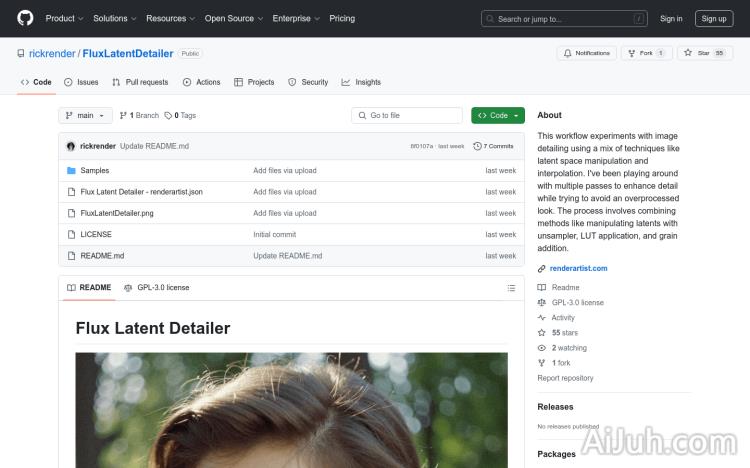
Task: Expand the green Code dropdown
Action: point(498,116)
